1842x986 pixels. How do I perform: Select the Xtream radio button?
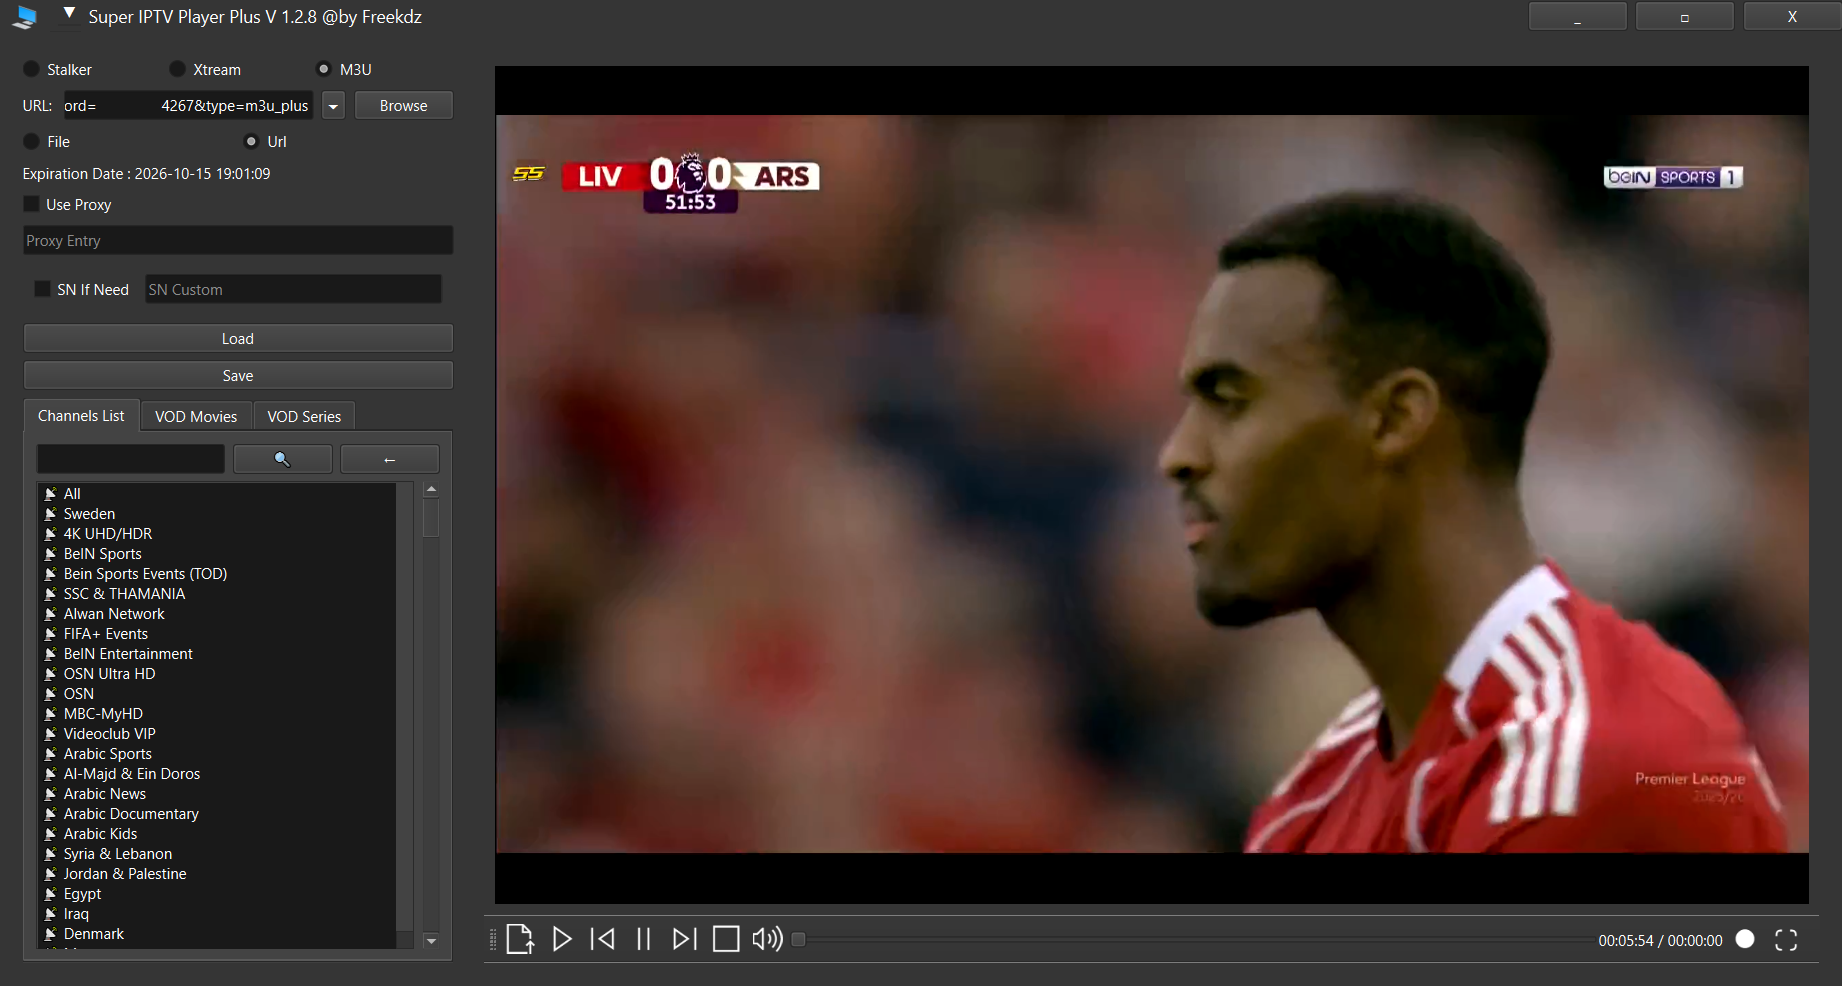(177, 69)
